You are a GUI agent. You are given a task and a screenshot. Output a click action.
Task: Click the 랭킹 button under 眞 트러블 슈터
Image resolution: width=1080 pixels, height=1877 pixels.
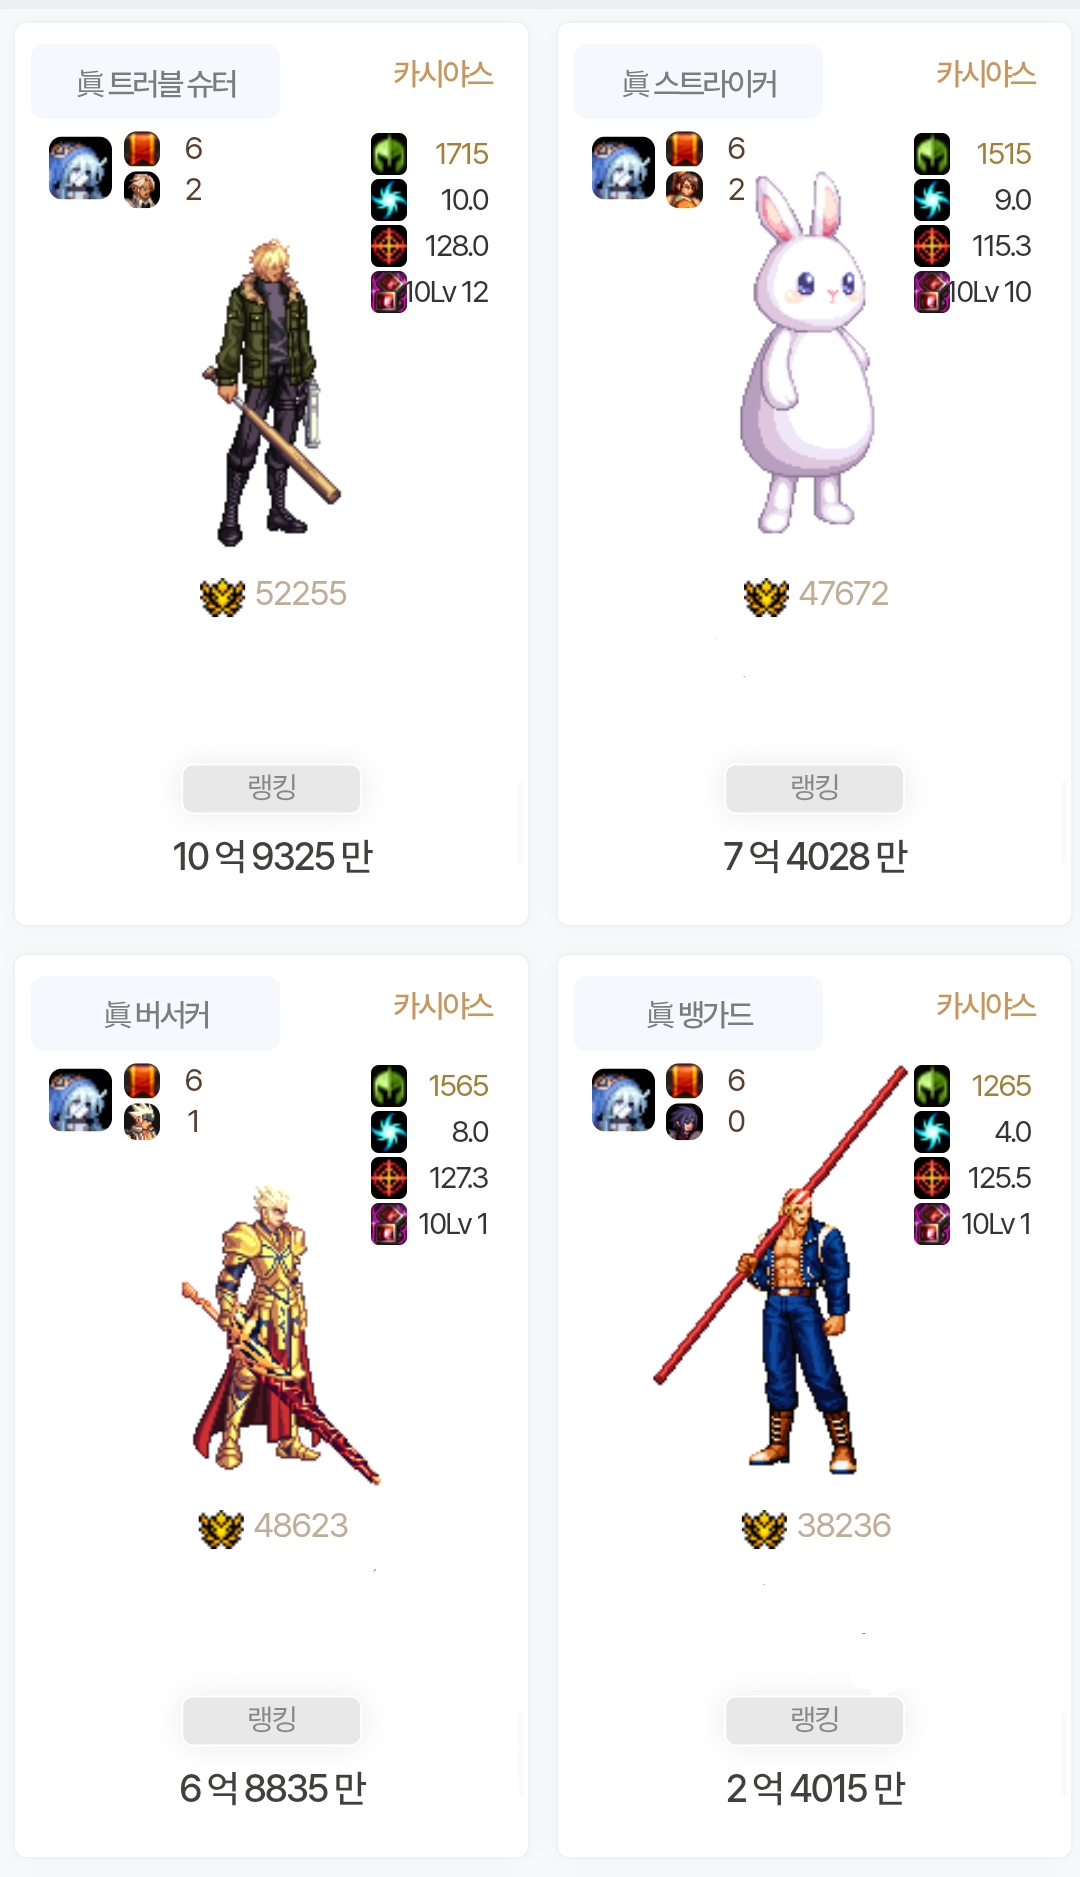point(271,788)
